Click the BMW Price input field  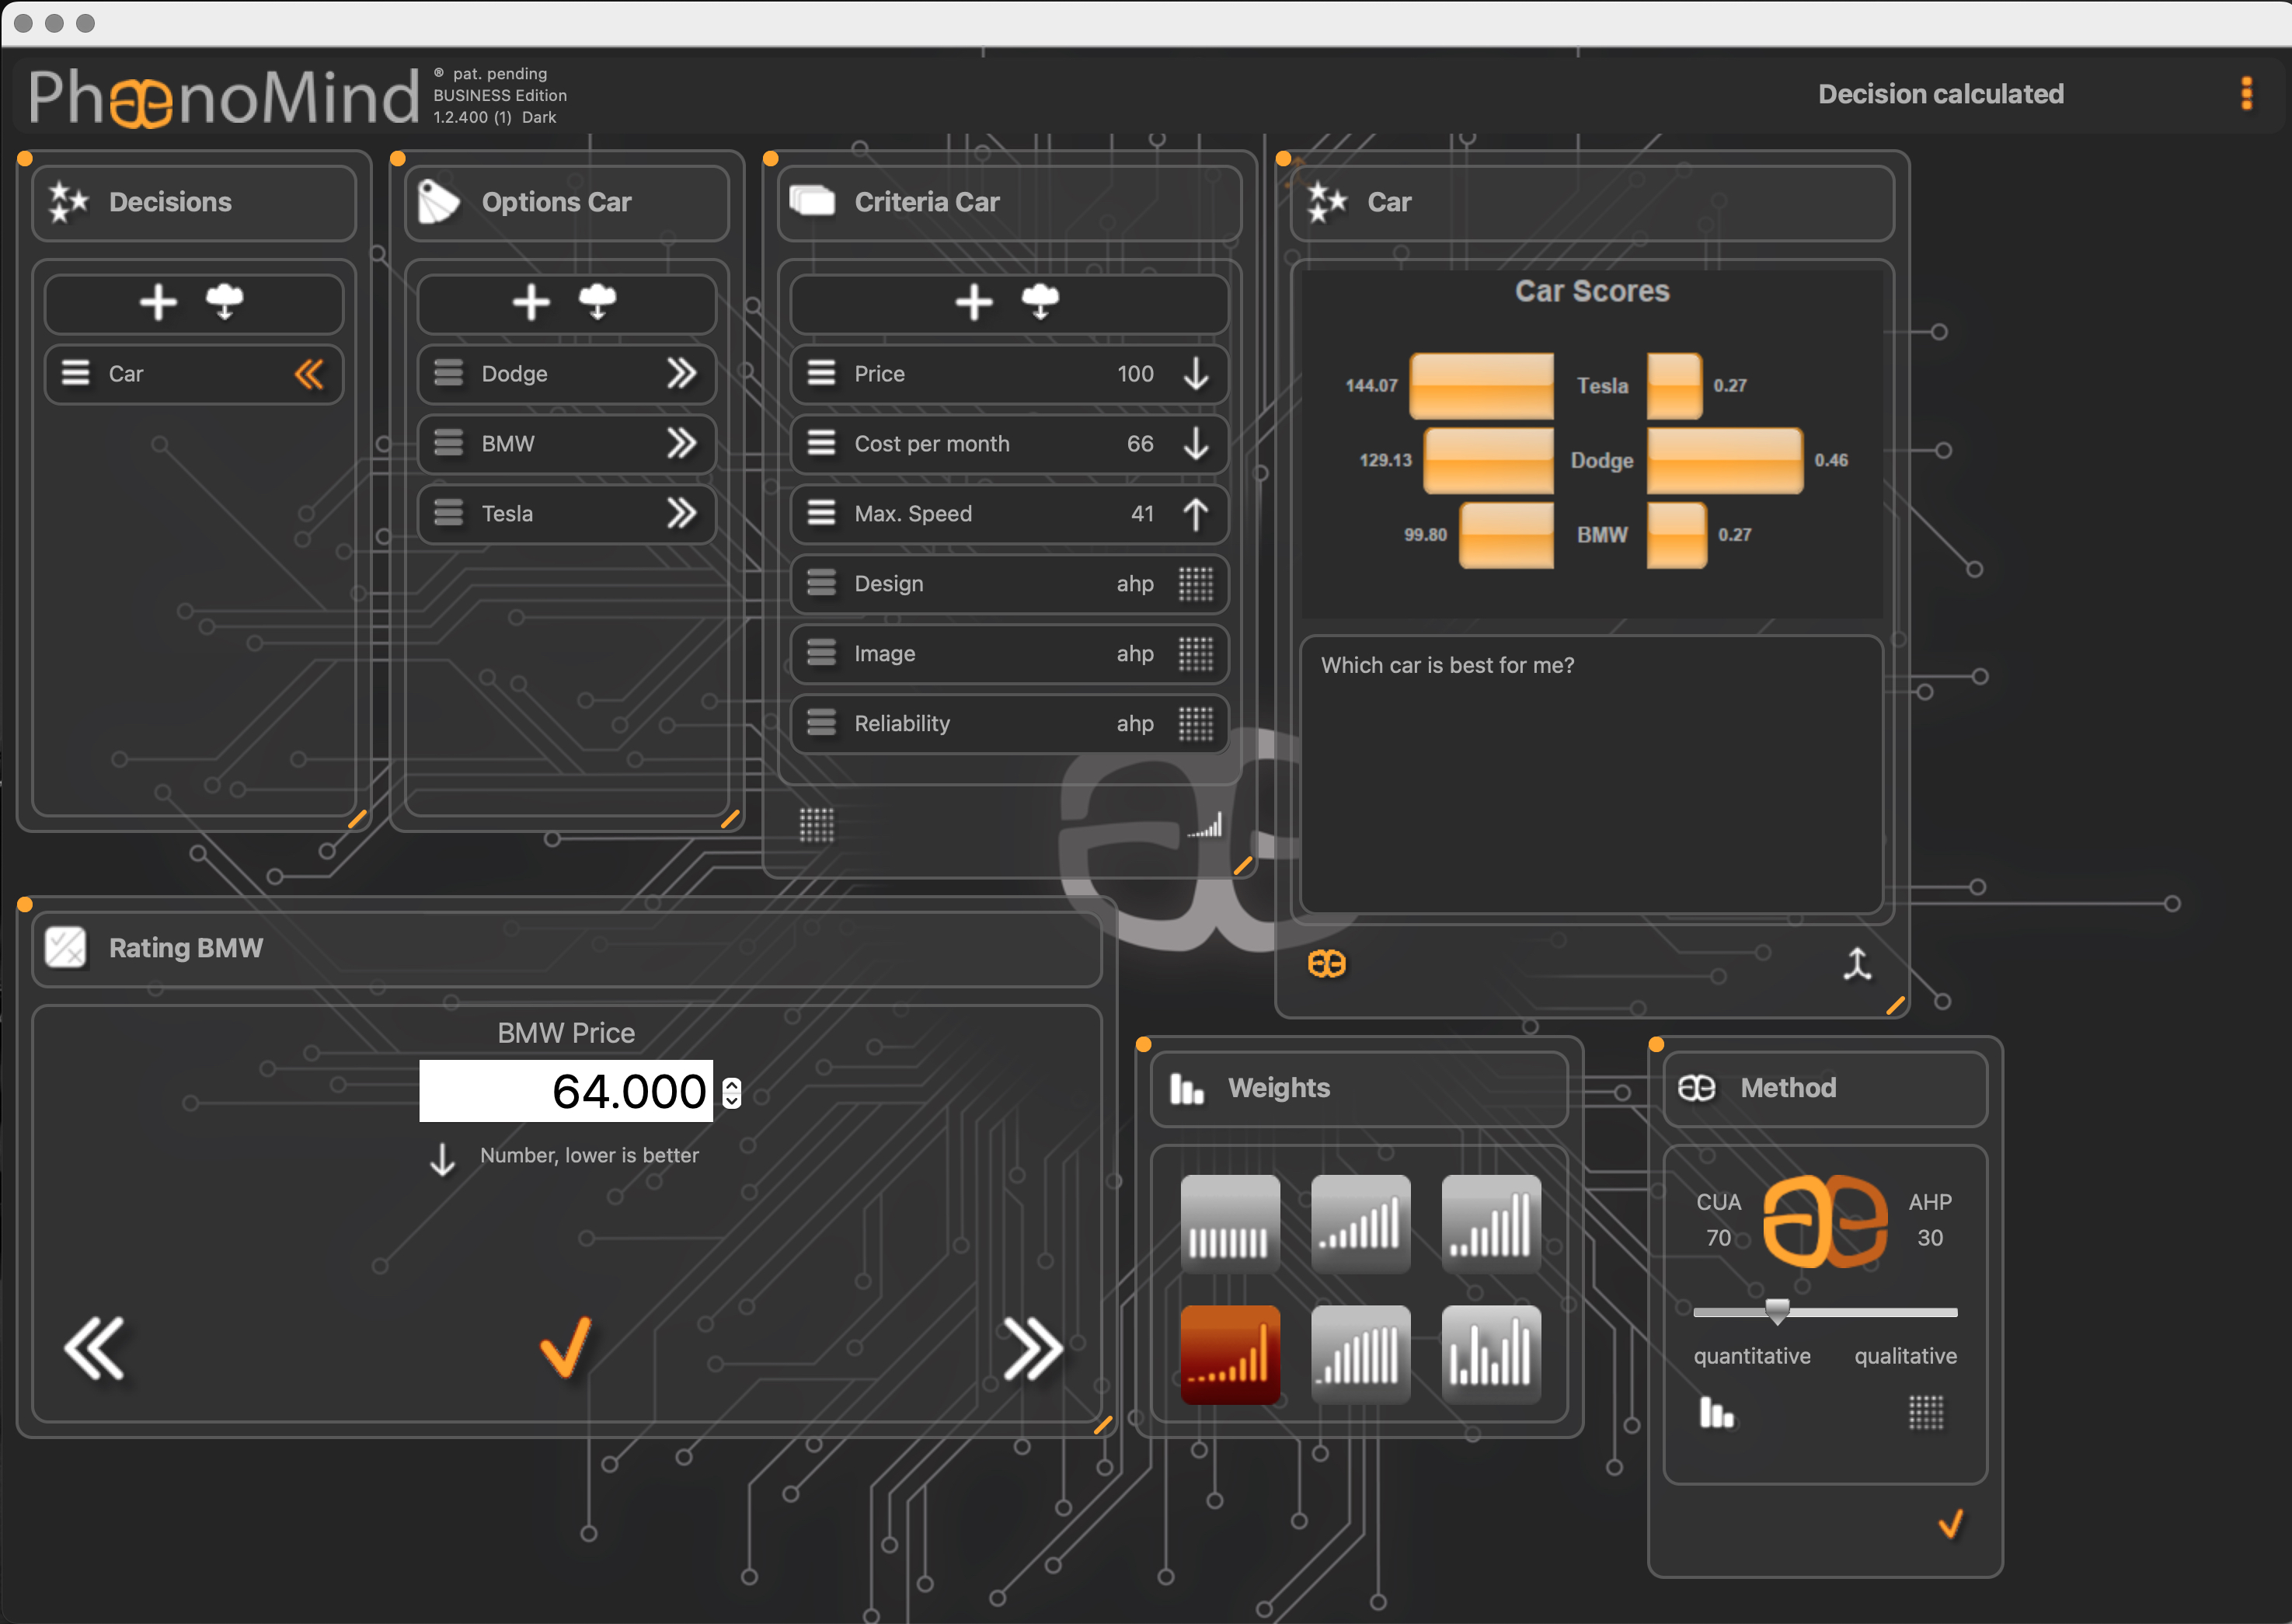tap(566, 1091)
